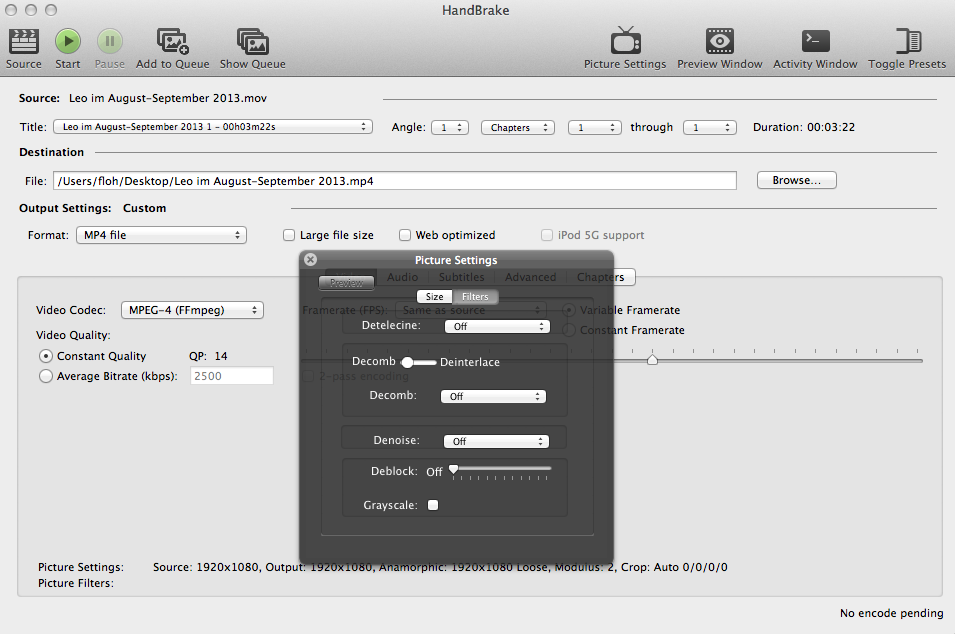The image size is (955, 634).
Task: Click the Framerate Same as source dropdown
Action: coord(471,310)
